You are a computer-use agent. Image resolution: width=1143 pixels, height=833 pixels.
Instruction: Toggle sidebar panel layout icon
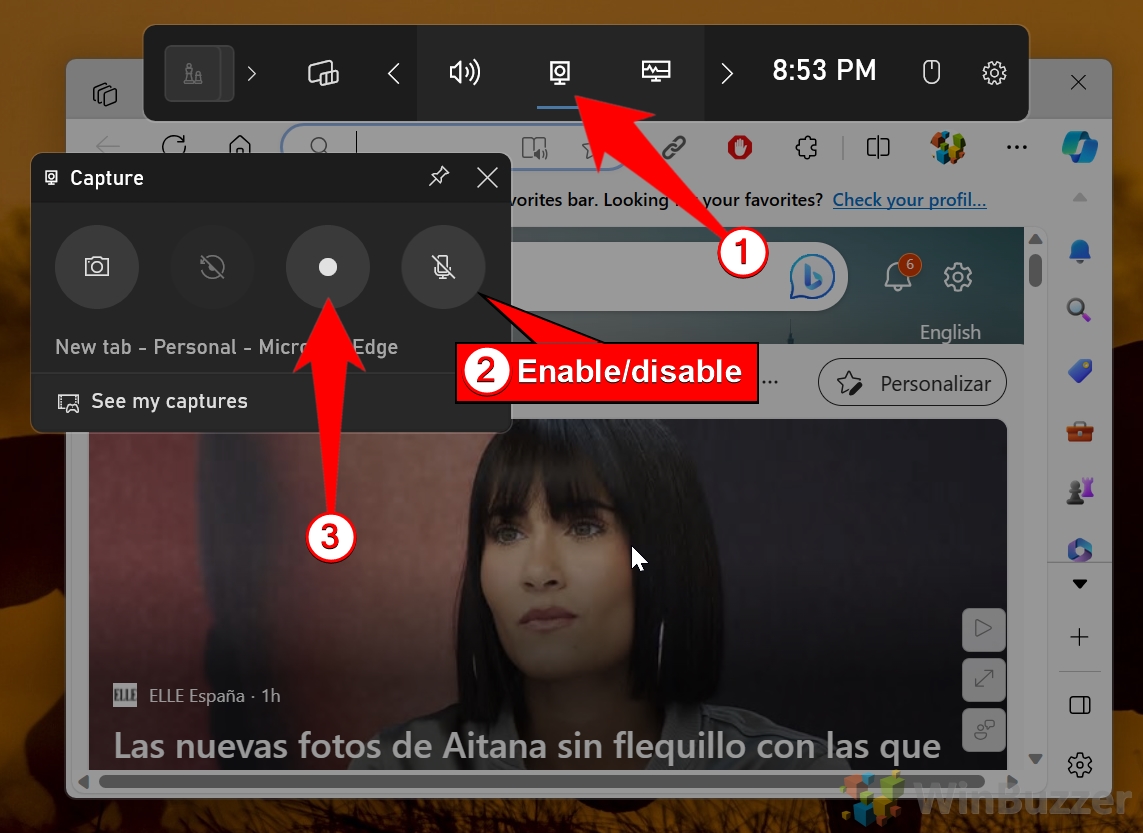tap(1080, 705)
